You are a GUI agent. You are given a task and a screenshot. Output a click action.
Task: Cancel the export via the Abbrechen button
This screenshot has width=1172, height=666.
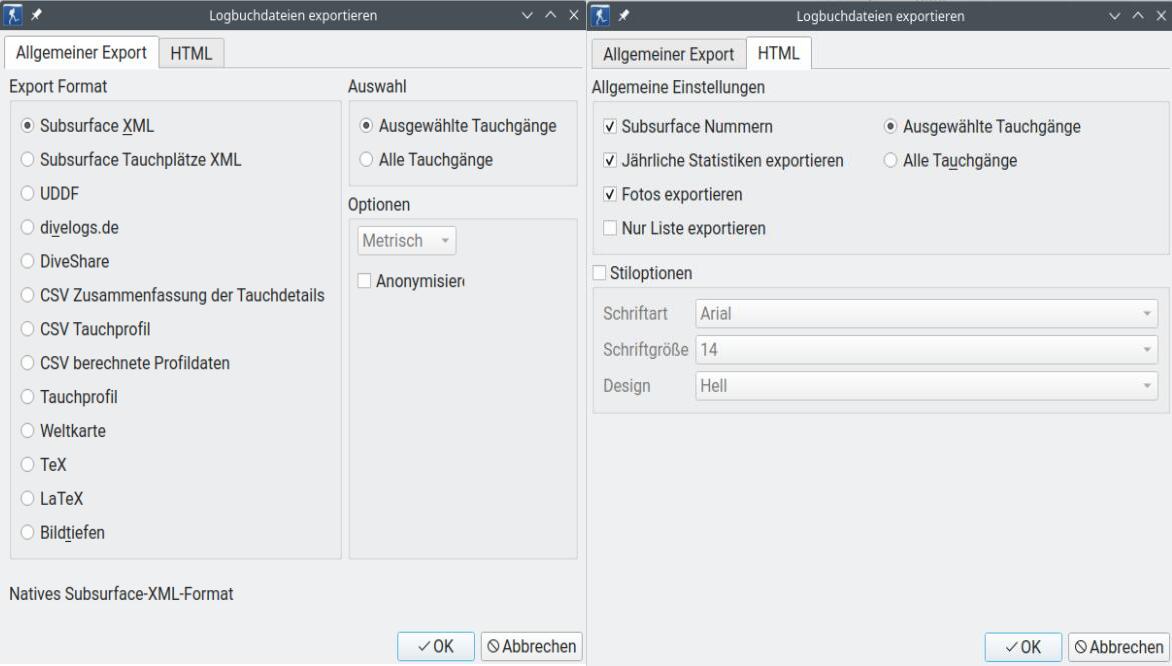[x=530, y=646]
